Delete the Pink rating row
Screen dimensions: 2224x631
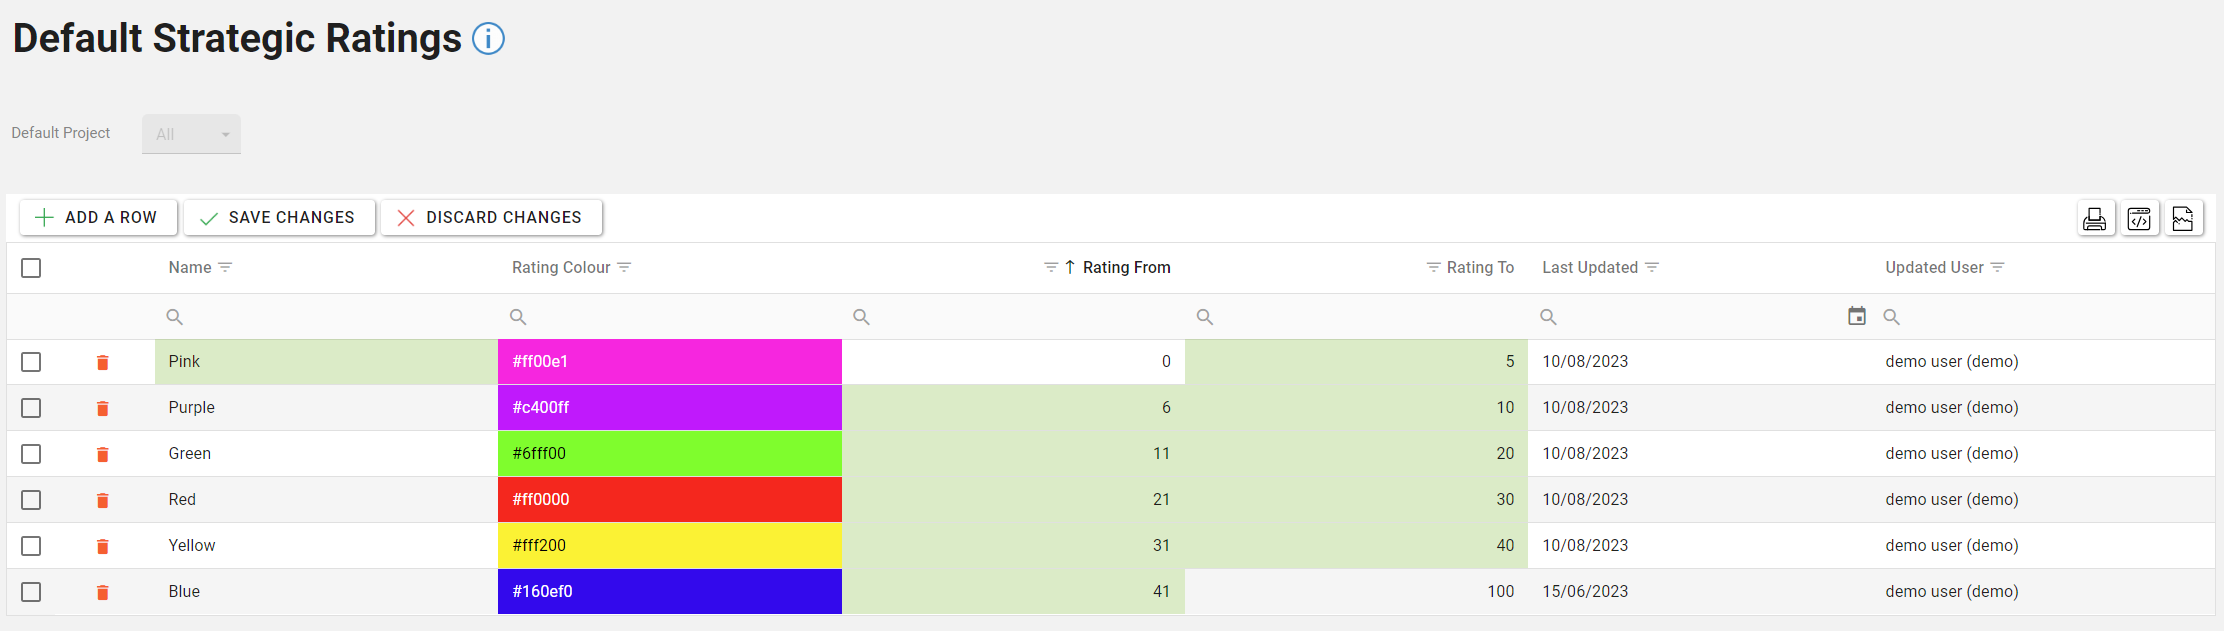point(102,362)
